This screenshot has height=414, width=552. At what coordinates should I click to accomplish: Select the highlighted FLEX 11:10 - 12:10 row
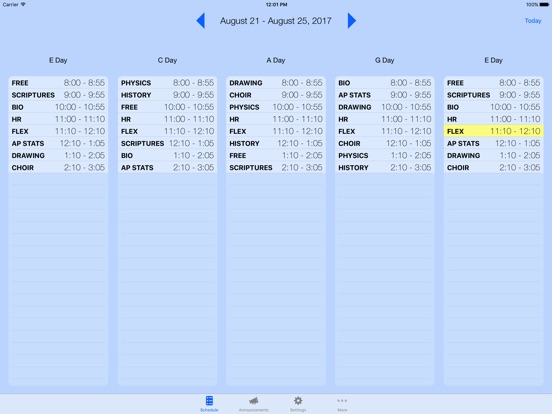pos(494,131)
